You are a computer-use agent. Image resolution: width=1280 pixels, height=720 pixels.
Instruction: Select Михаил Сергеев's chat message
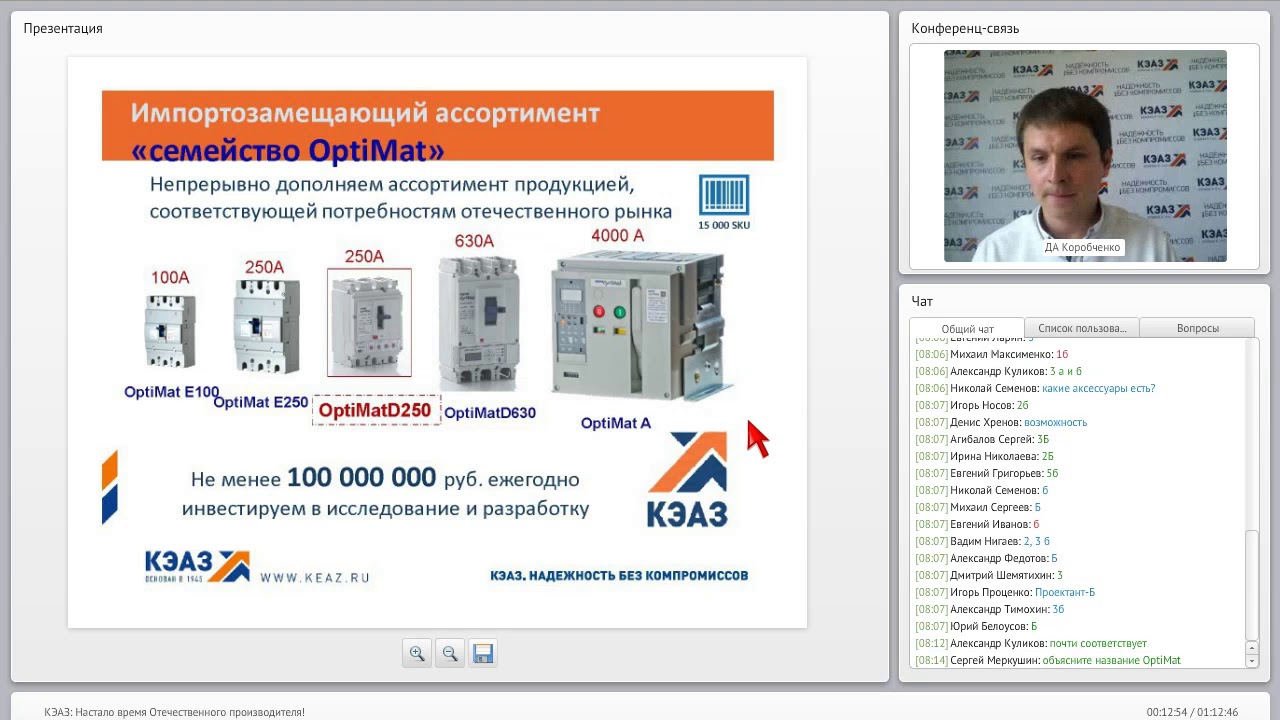tap(978, 507)
